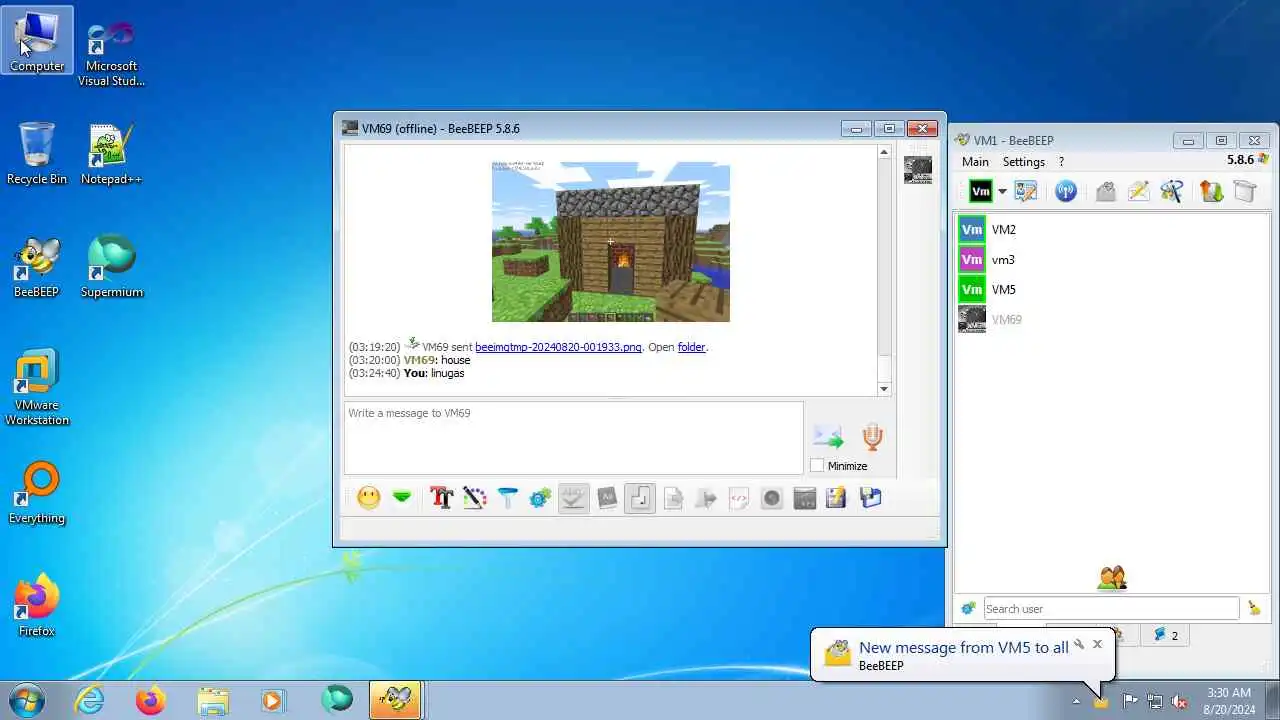Screen dimensions: 1280x720
Task: Open blue gear chat settings icon
Action: coord(540,498)
